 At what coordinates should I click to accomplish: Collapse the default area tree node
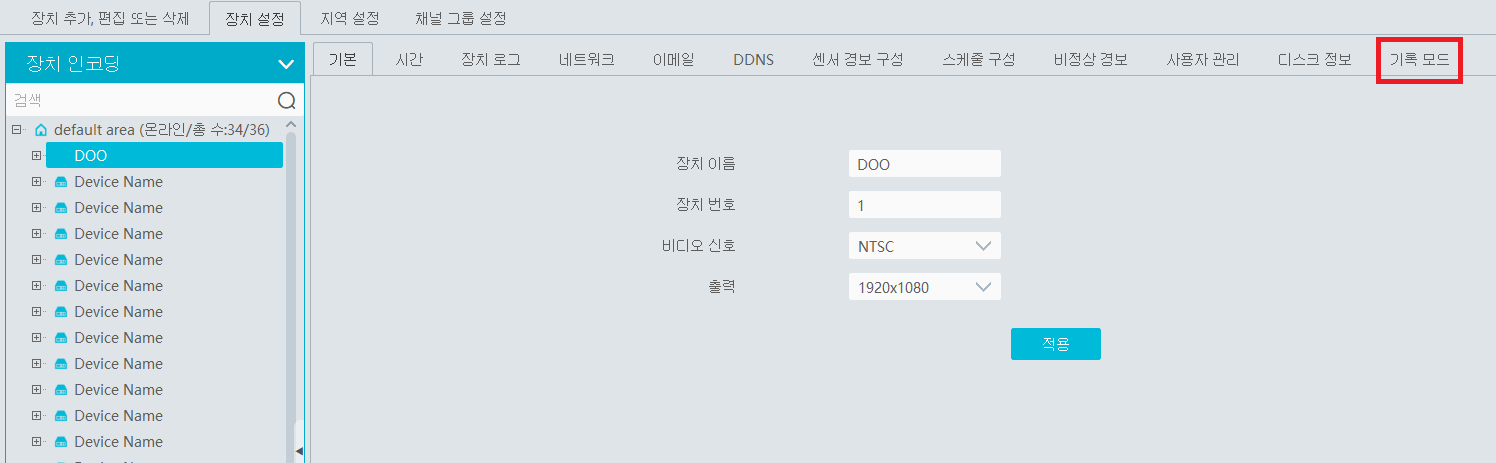17,130
